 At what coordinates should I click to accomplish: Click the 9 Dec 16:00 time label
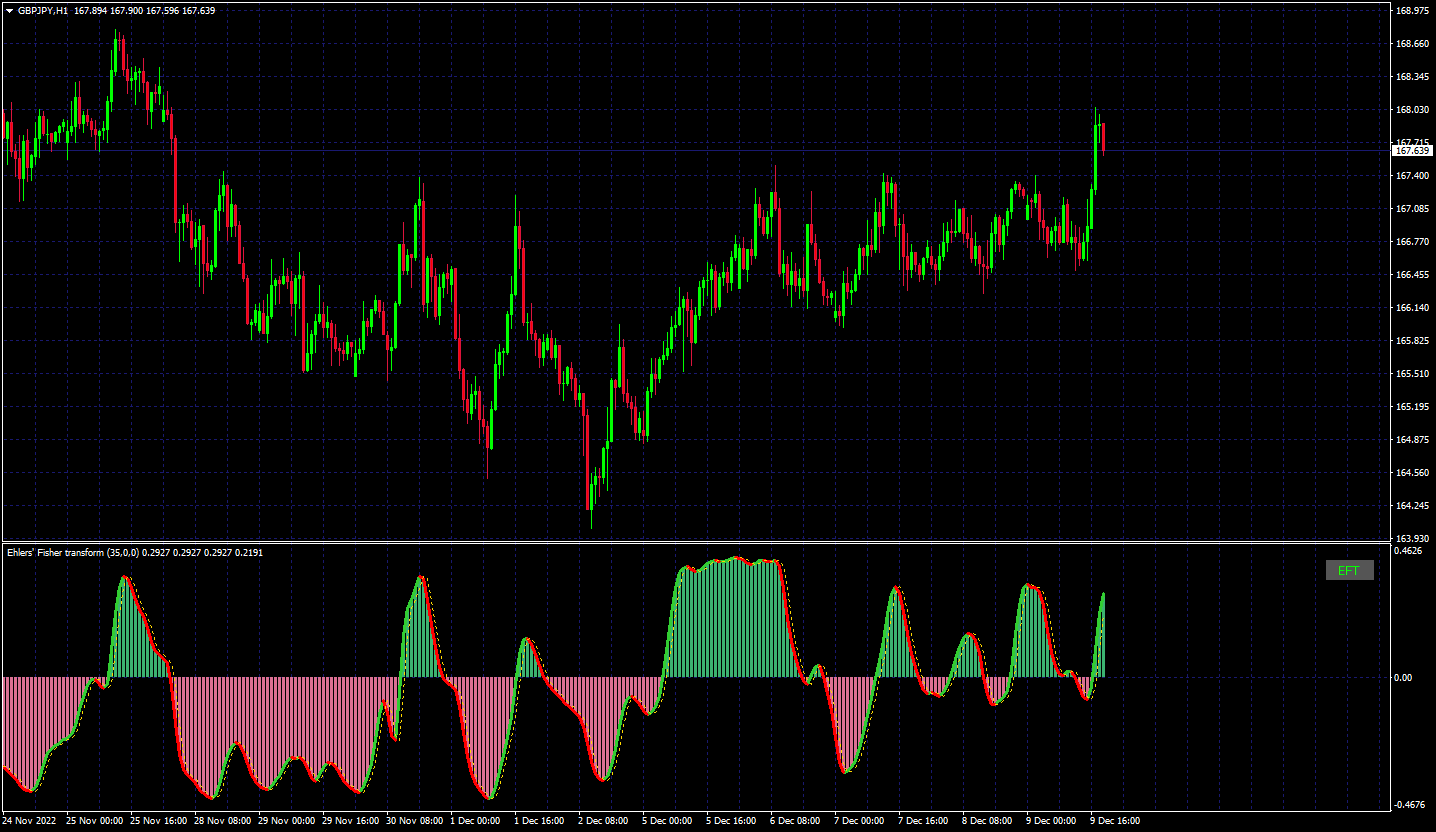(x=1115, y=821)
